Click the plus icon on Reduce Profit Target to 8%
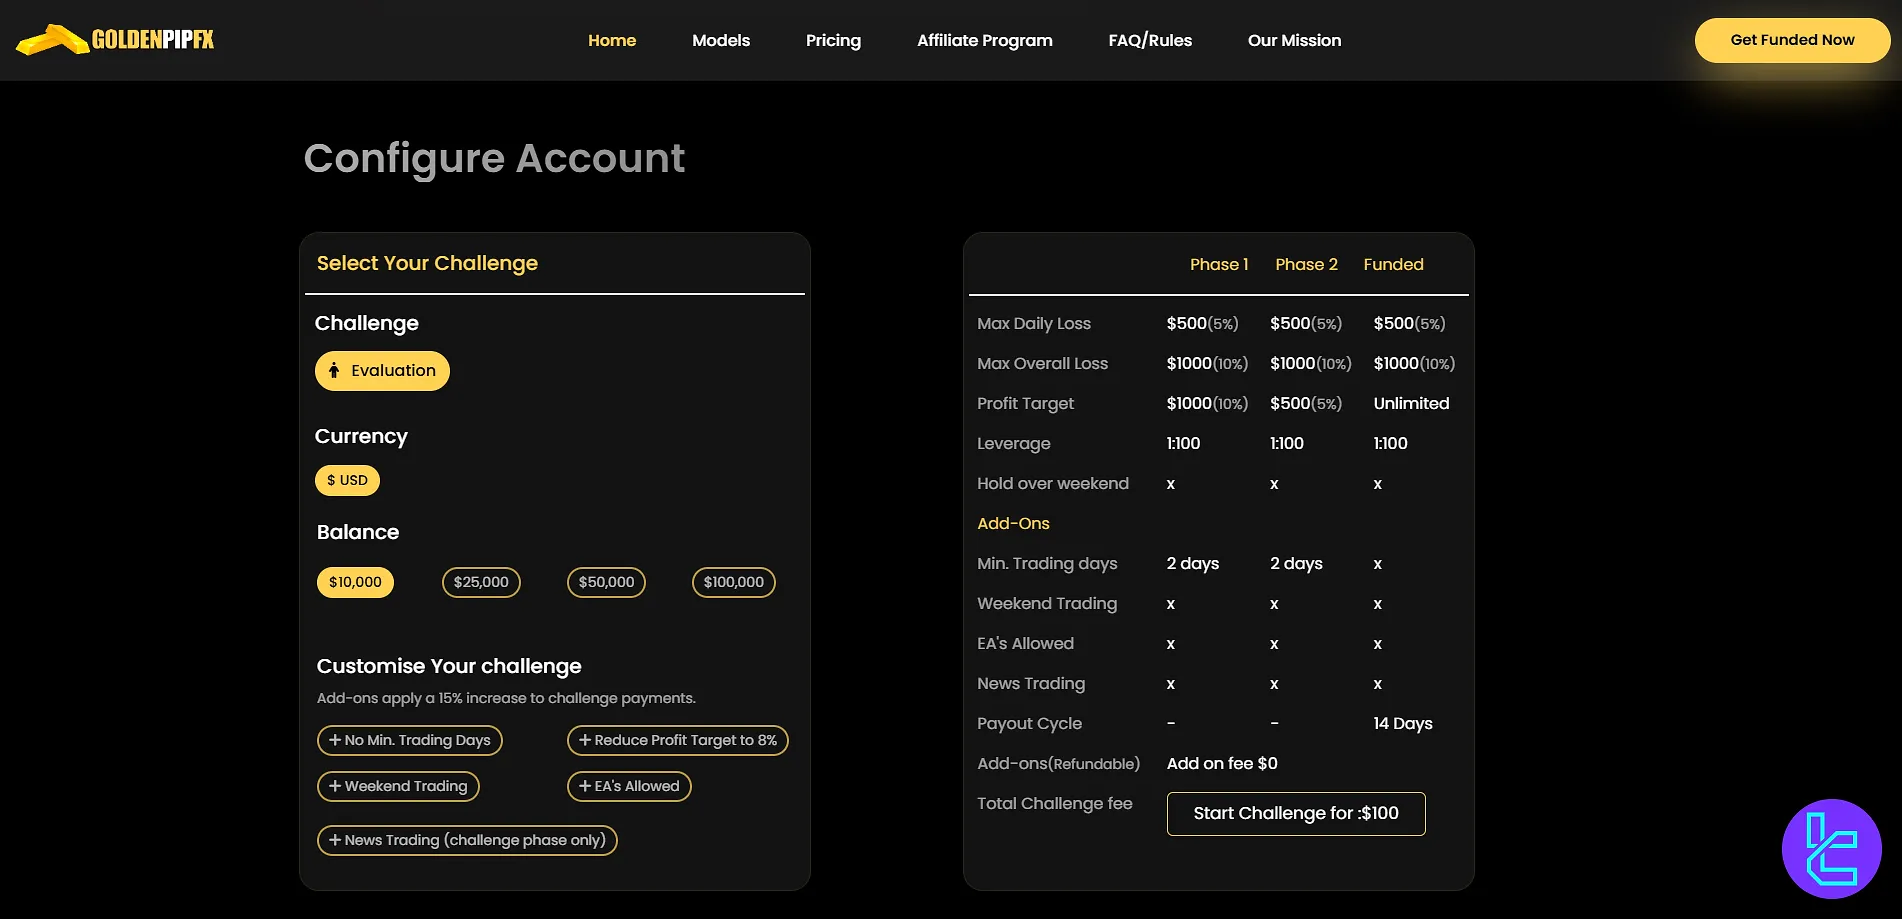The width and height of the screenshot is (1902, 919). (x=585, y=740)
